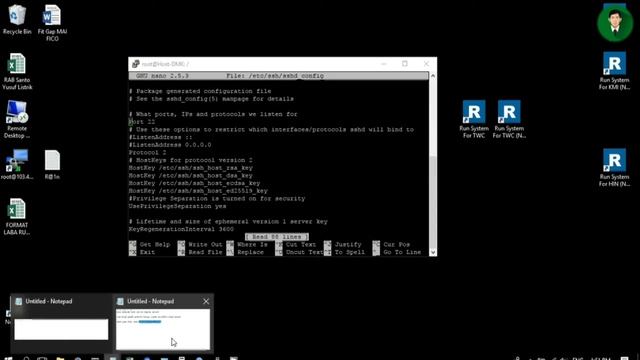Click the HostKey ssh_host_ed25519_key line
Screen dimensions: 640x360
pyautogui.click(x=198, y=191)
